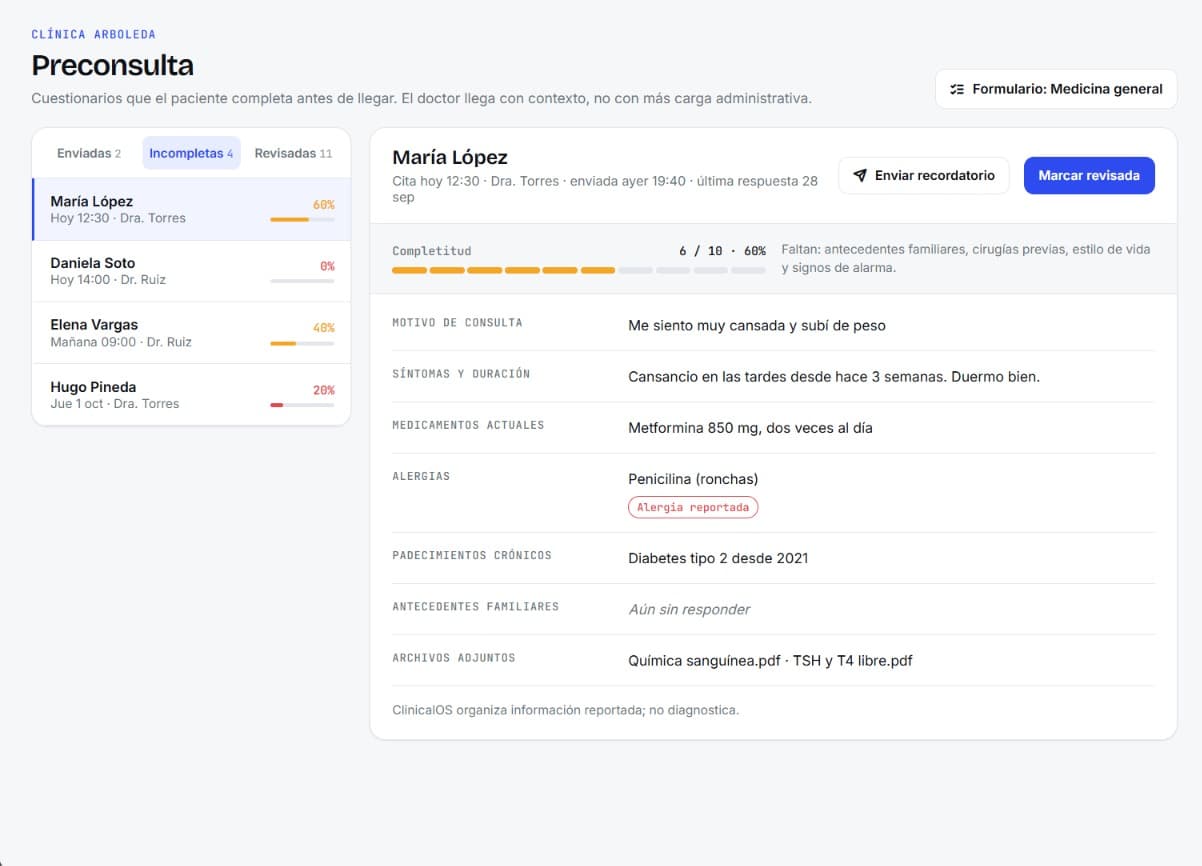Click the checklist icon beside Formulario
1202x866 pixels.
(957, 89)
